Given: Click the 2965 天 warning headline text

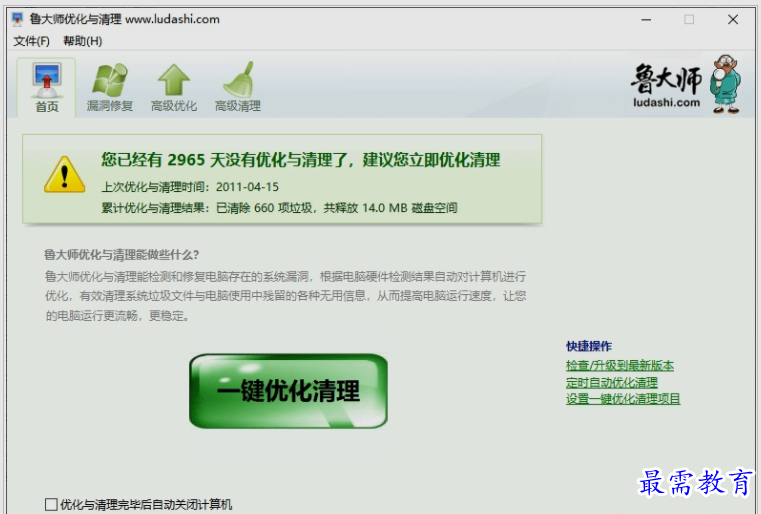Looking at the screenshot, I should (301, 160).
